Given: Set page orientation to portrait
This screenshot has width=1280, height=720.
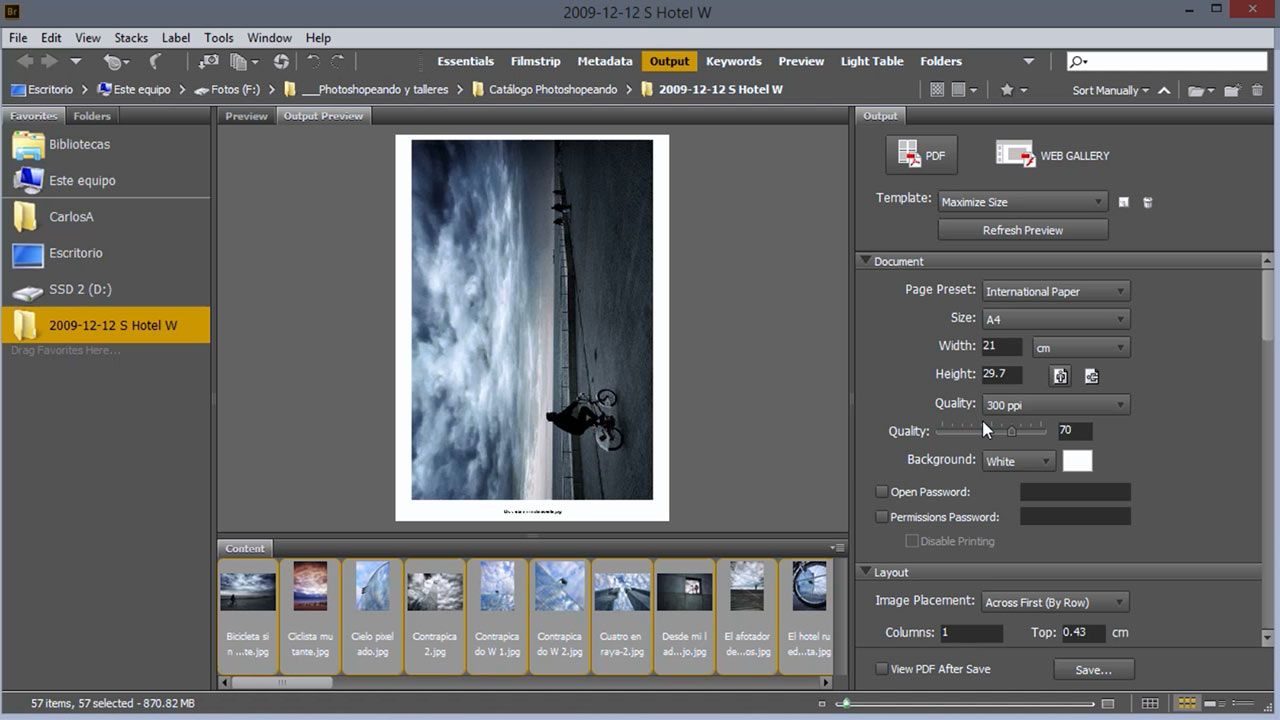Looking at the screenshot, I should point(1060,376).
